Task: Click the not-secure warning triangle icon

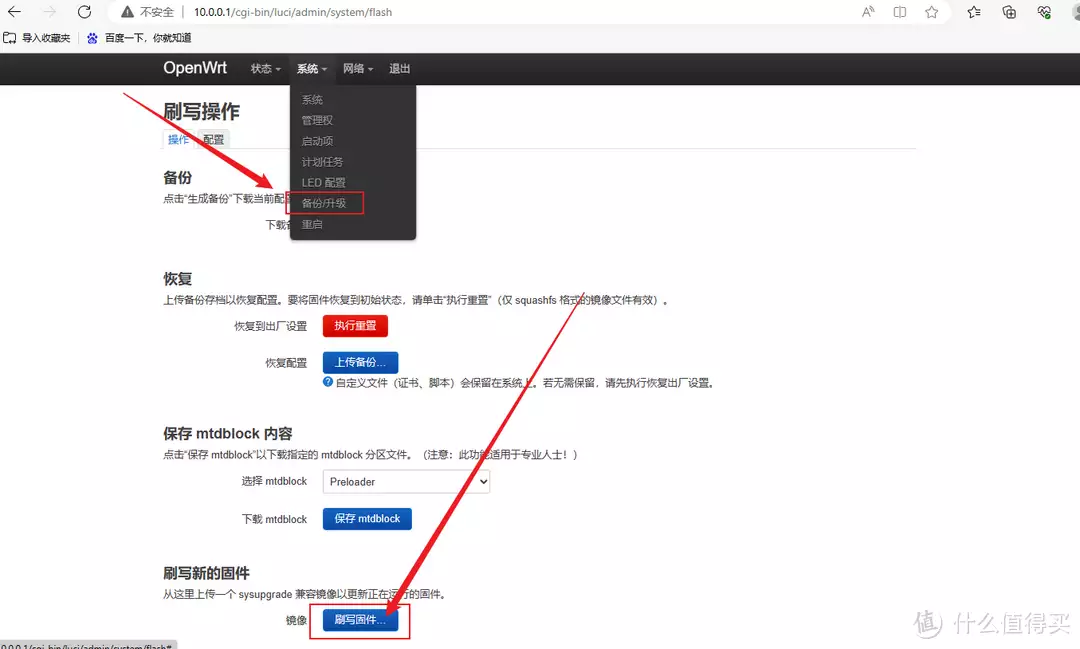Action: point(127,12)
